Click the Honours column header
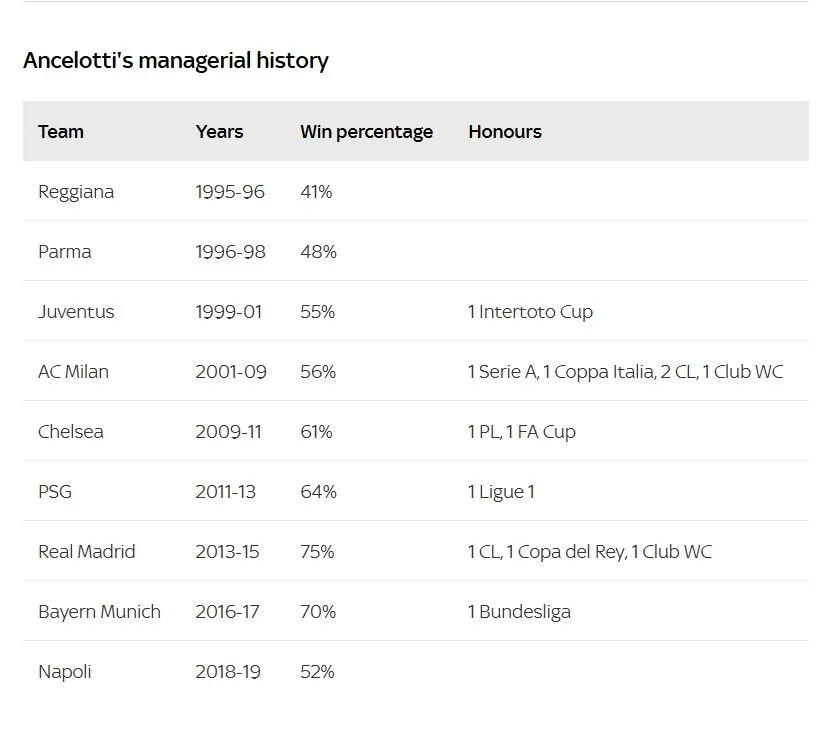822x739 pixels. tap(505, 131)
